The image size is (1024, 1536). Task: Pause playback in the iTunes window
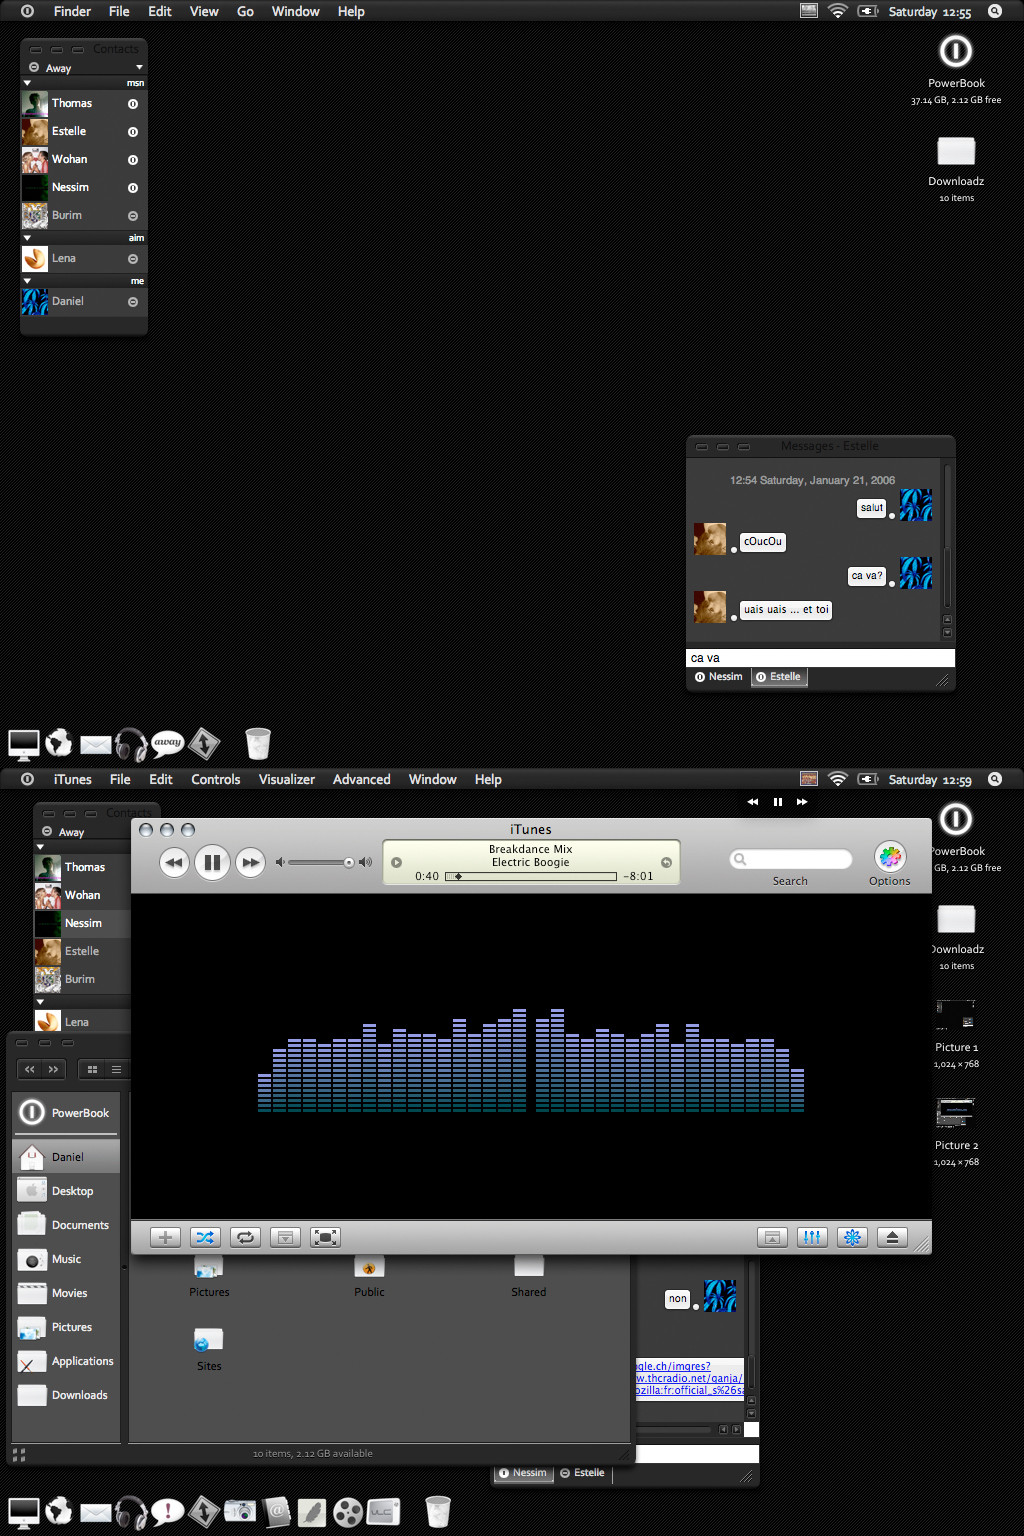tap(212, 862)
